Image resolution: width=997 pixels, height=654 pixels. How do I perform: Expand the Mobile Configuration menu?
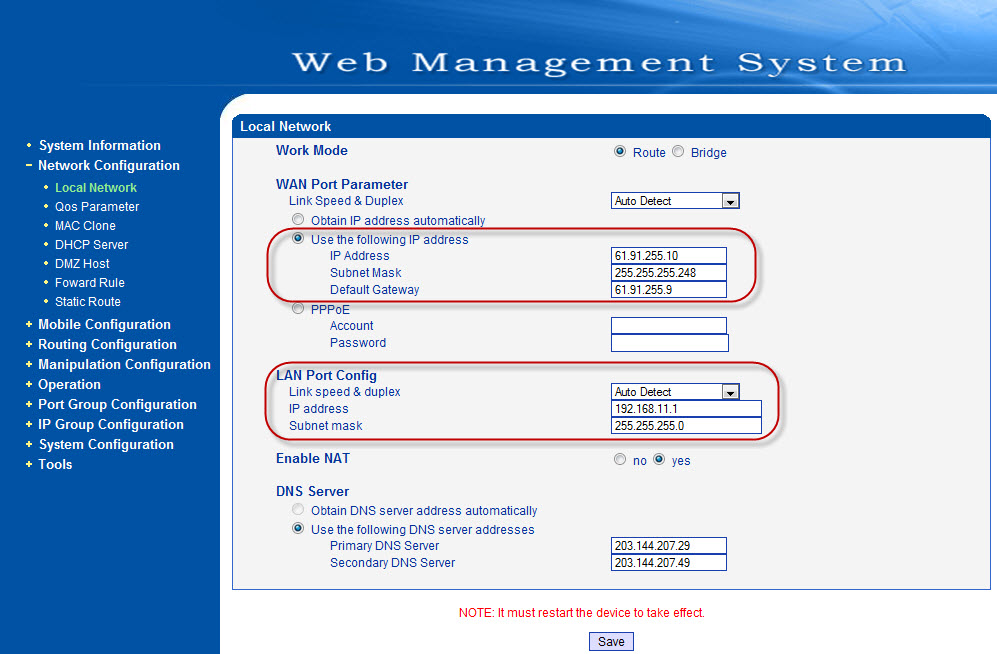point(104,324)
